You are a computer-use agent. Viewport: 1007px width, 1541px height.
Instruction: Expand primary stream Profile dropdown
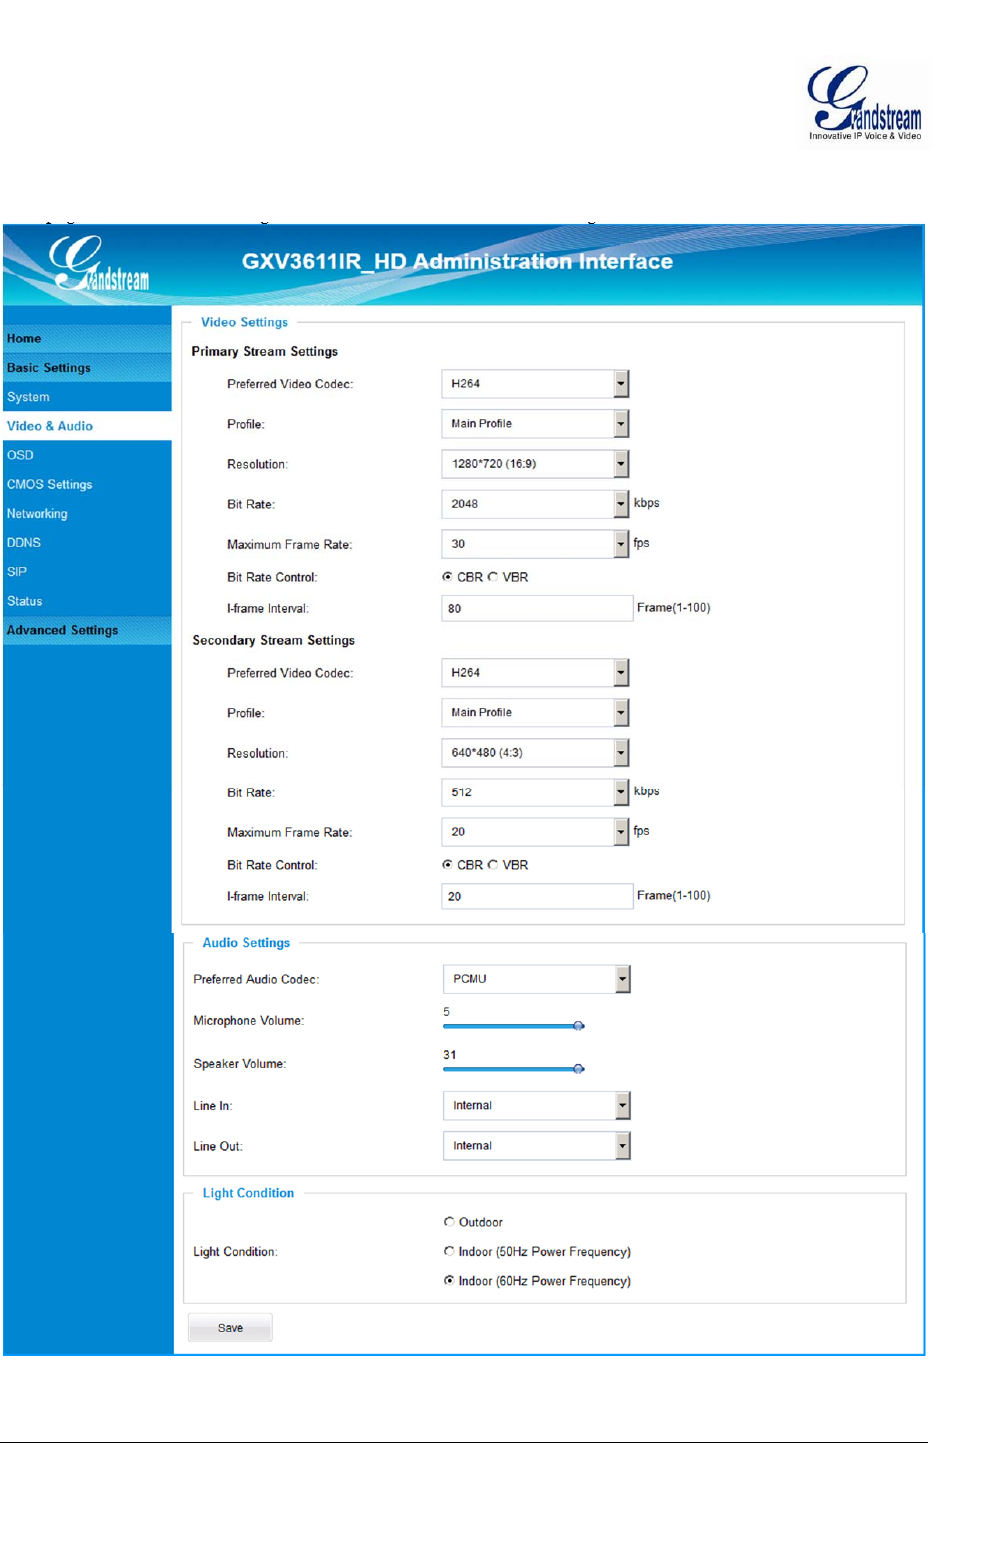click(x=535, y=423)
